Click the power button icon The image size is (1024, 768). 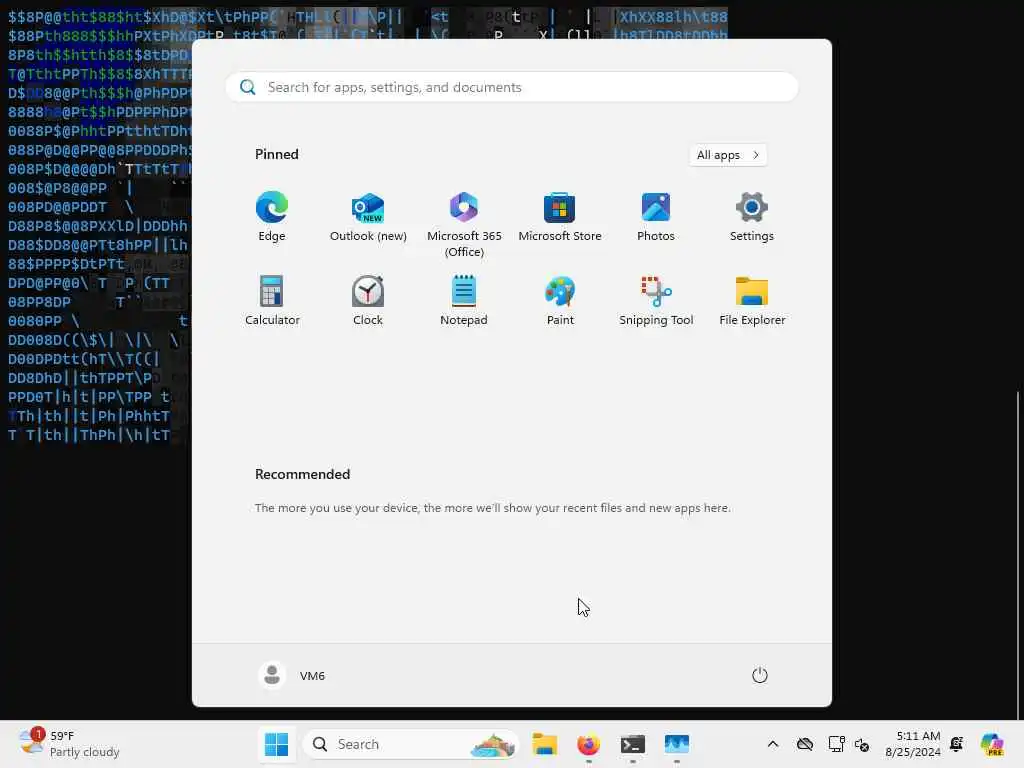coord(760,675)
